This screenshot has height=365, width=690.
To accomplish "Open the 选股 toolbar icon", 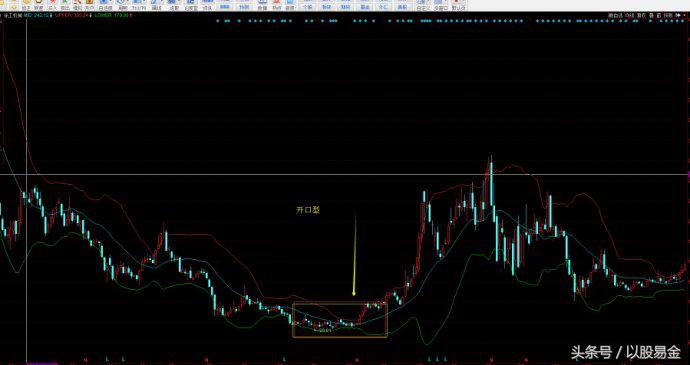I will coord(174,5).
